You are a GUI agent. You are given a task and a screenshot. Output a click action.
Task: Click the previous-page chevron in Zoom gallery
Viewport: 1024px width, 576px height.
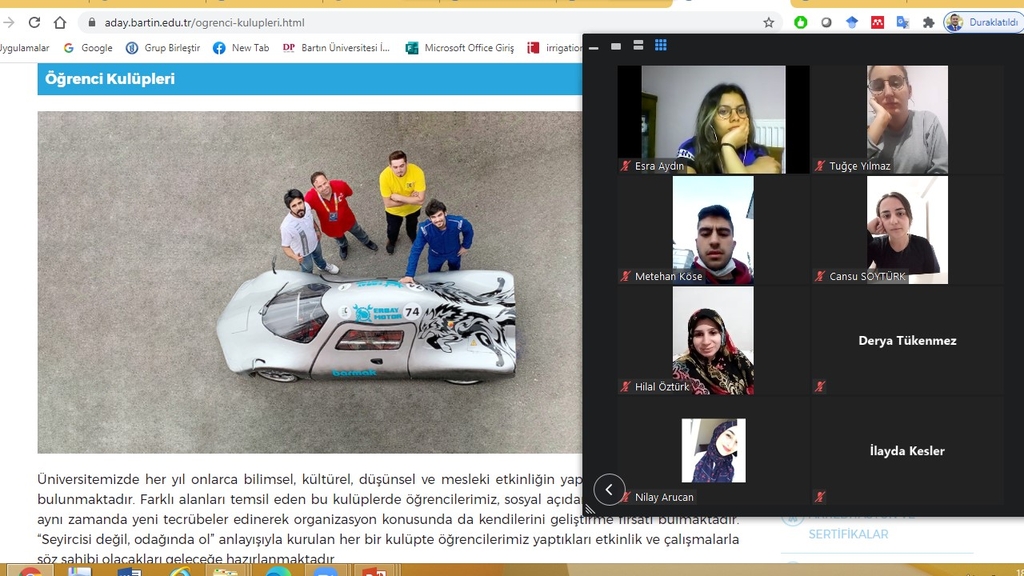coord(609,490)
